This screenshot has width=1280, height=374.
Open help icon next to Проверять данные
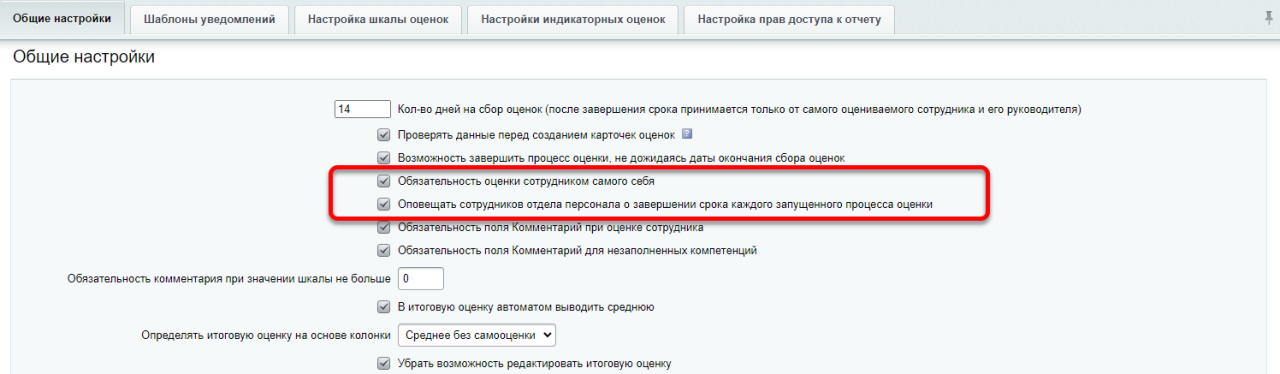687,134
